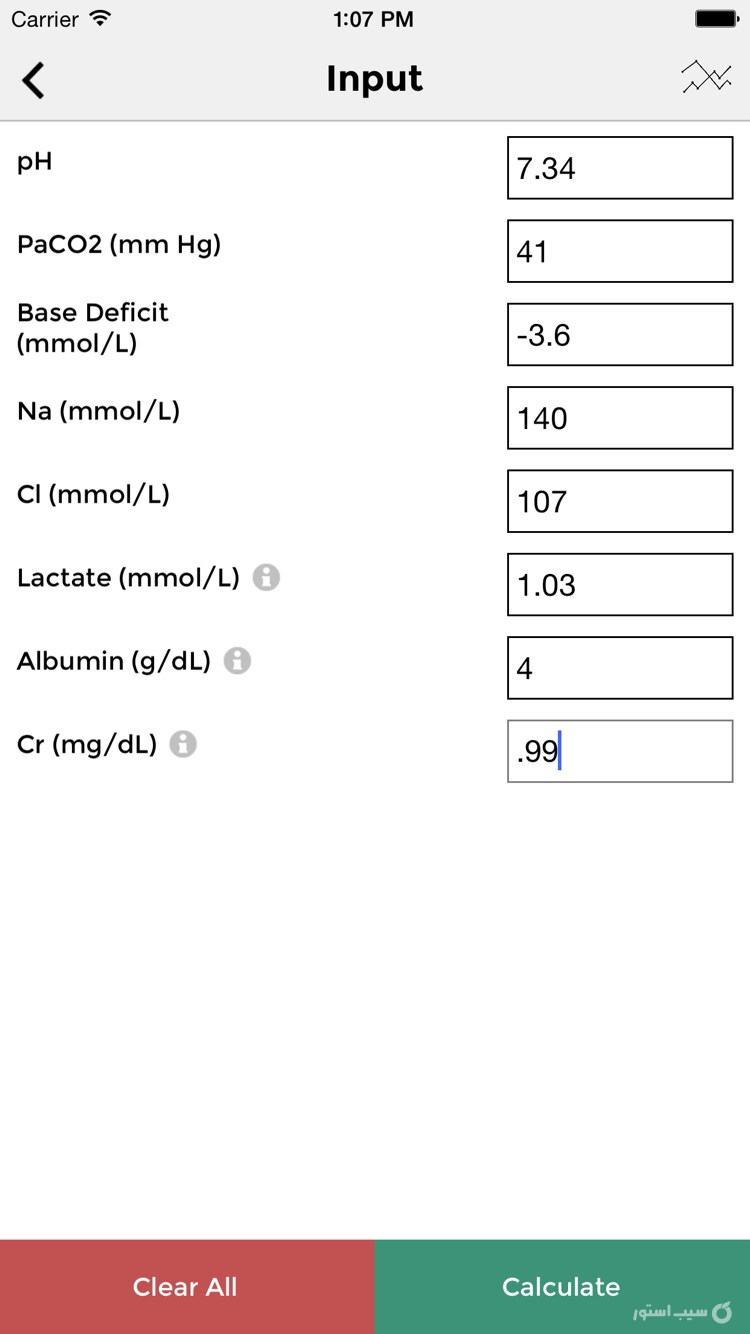Tap the back chevron arrow
The height and width of the screenshot is (1334, 750).
[33, 79]
